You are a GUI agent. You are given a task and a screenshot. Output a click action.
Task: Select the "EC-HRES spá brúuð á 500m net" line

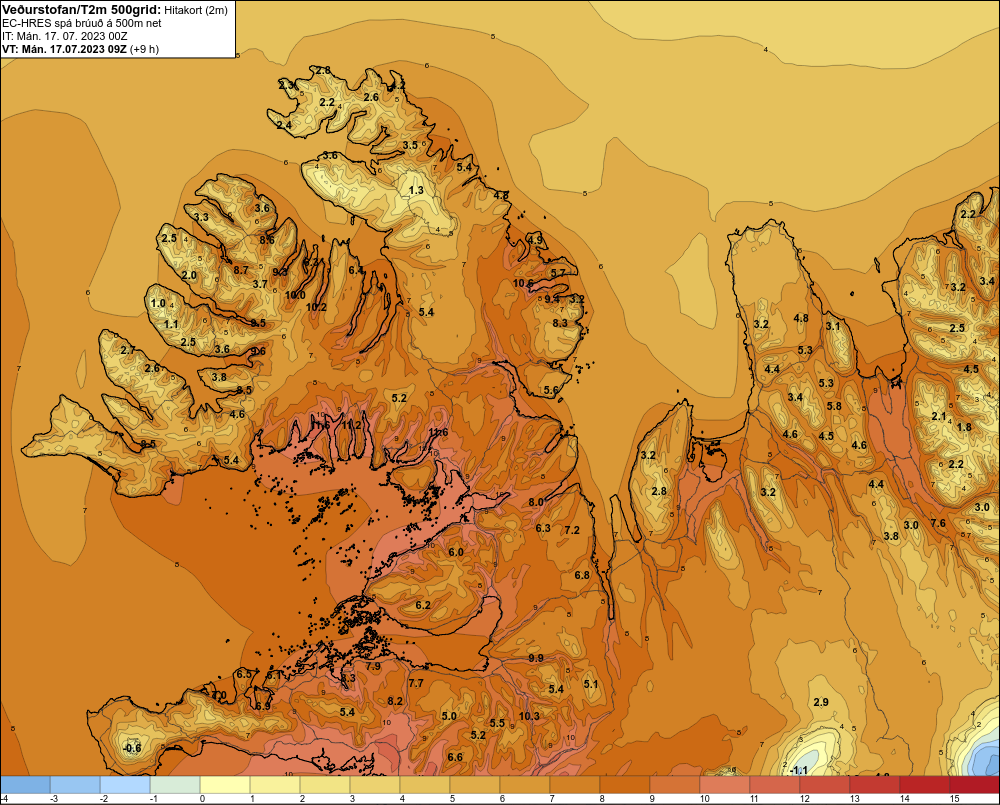(x=82, y=23)
